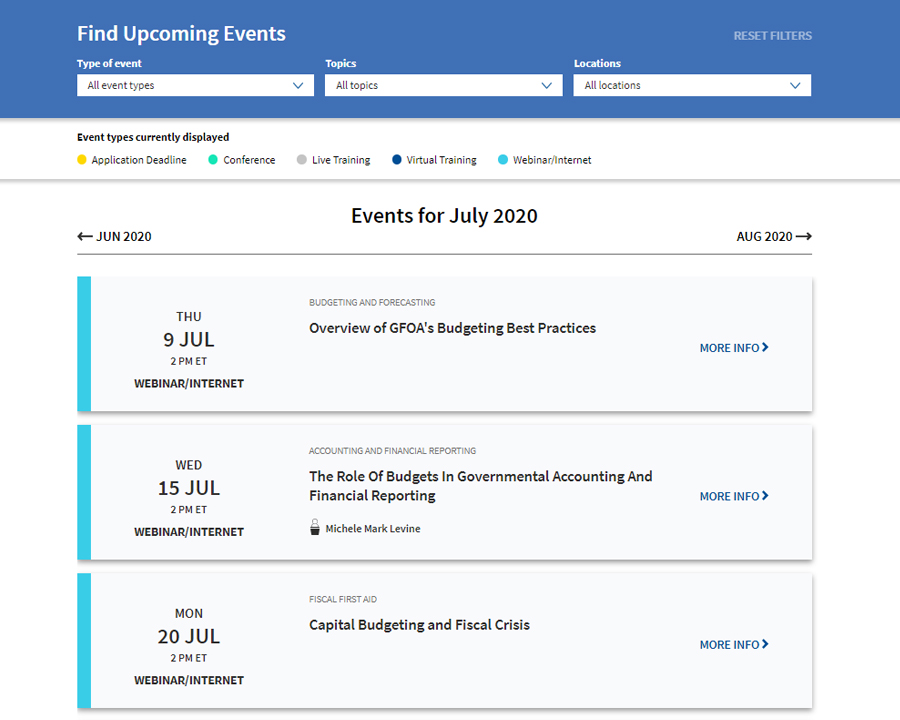
Task: Click the gray Live Training dot
Action: click(x=302, y=160)
